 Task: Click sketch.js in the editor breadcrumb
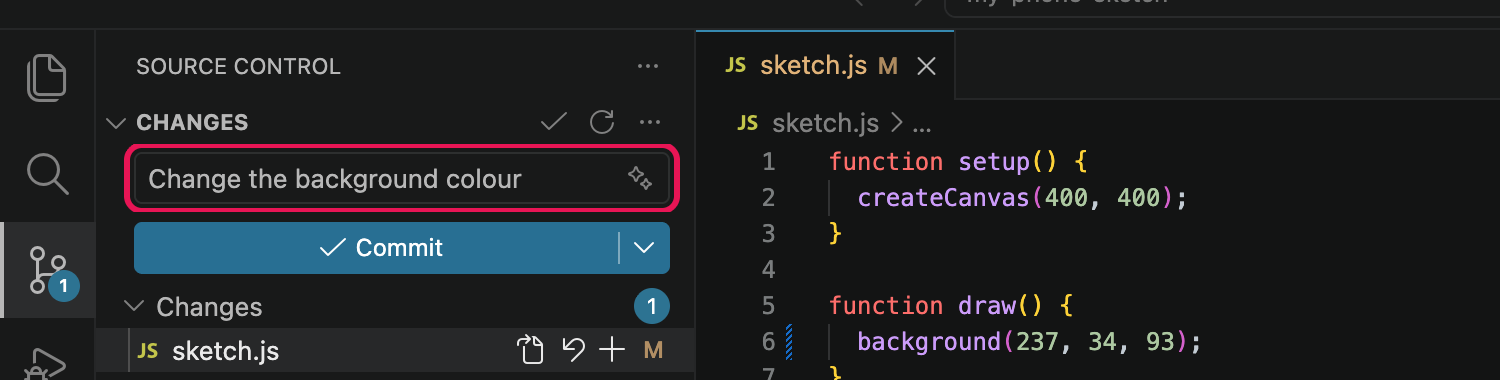[x=825, y=123]
